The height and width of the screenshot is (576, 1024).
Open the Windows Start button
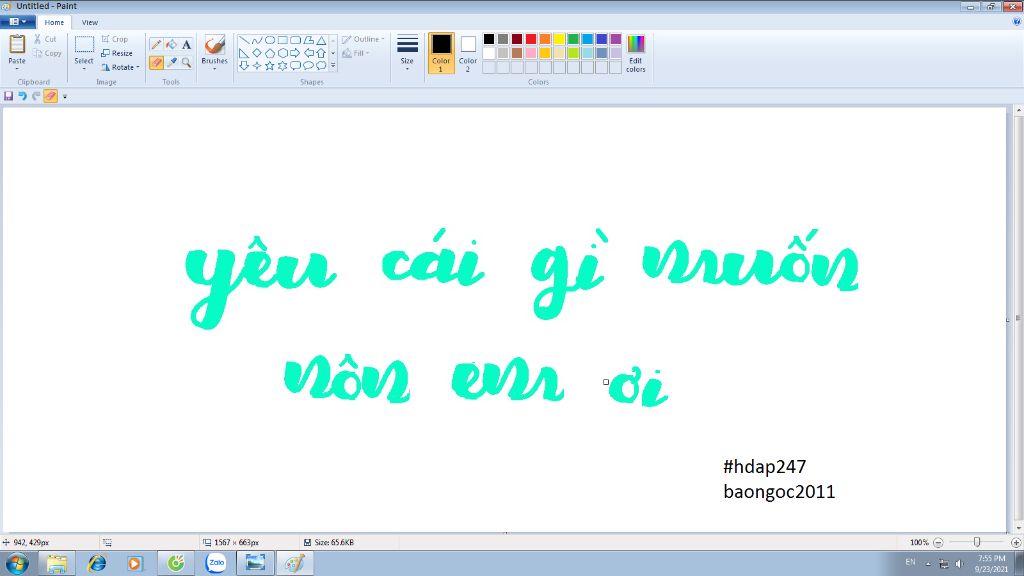tap(17, 563)
